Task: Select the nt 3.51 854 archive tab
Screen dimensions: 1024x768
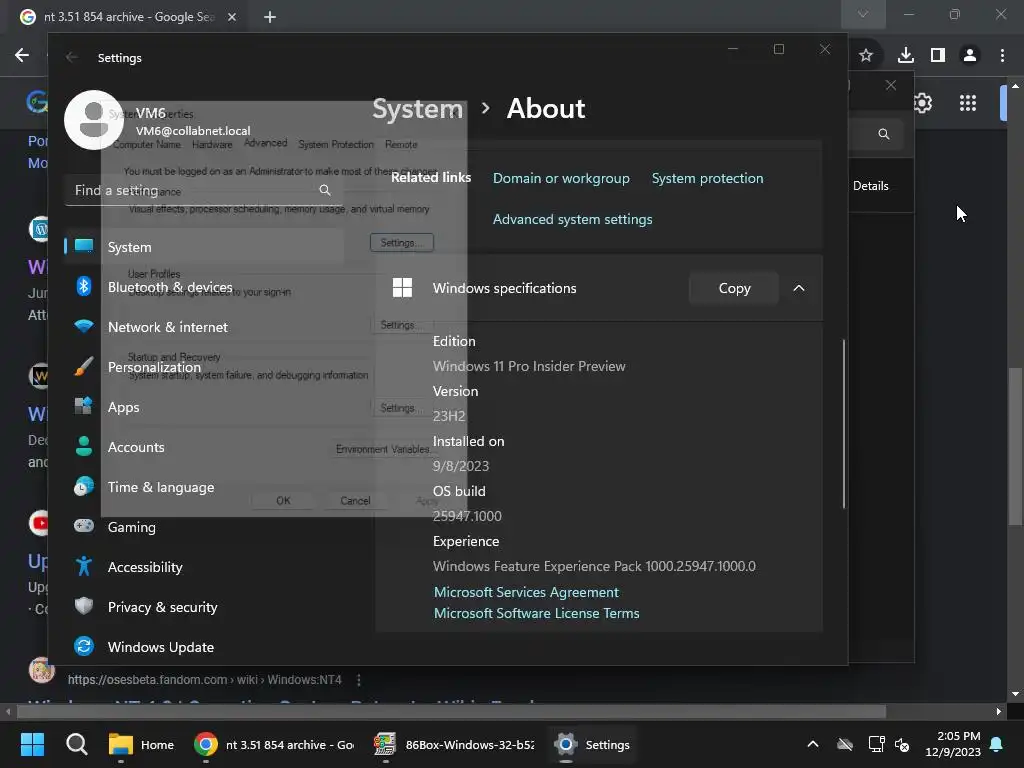Action: [128, 17]
